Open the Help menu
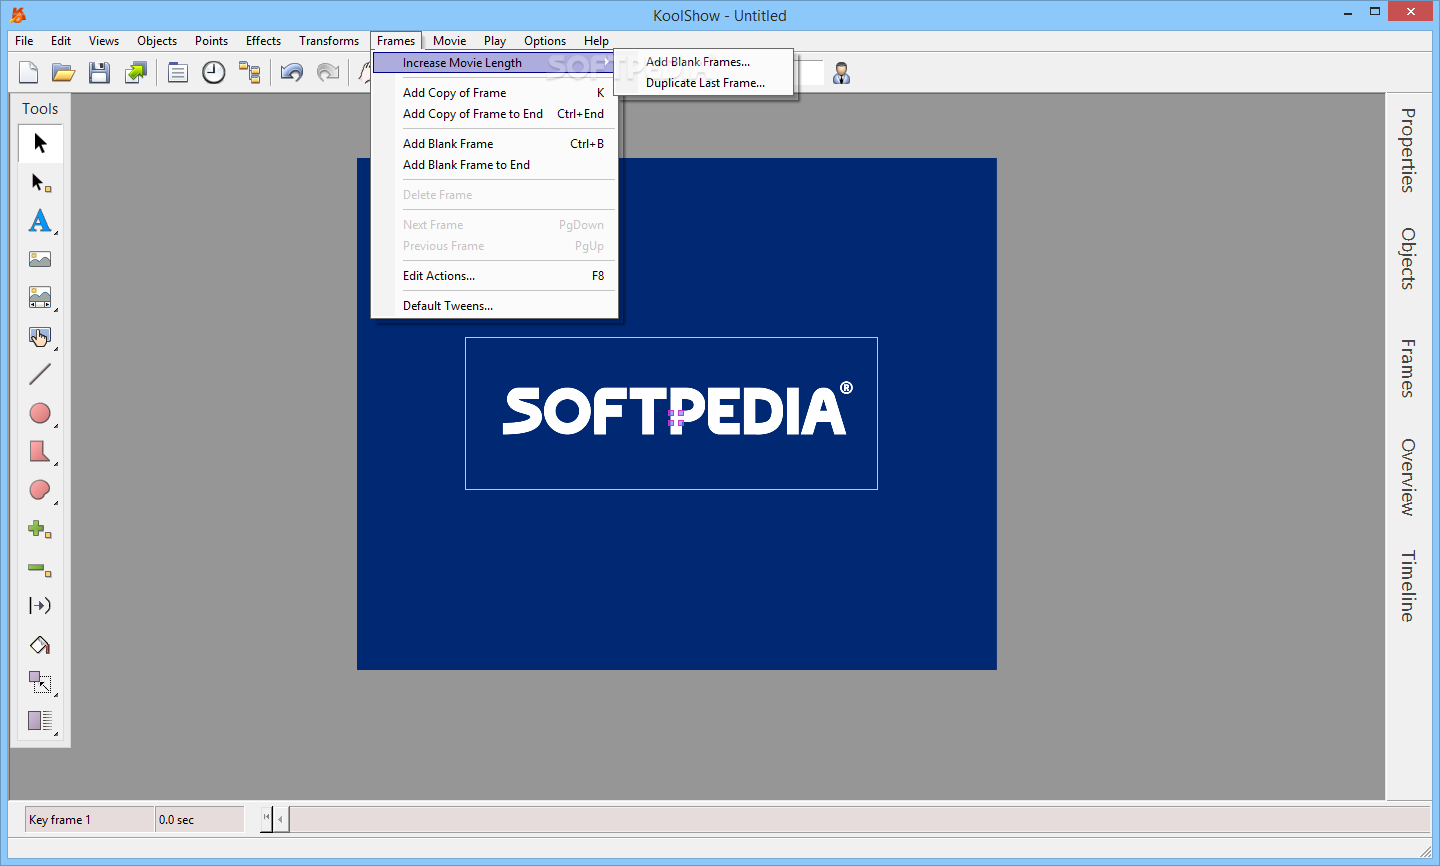This screenshot has height=866, width=1440. pos(596,41)
